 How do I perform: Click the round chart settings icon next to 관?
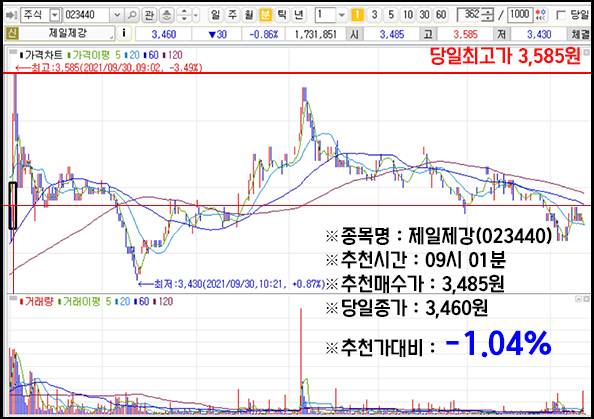click(166, 15)
